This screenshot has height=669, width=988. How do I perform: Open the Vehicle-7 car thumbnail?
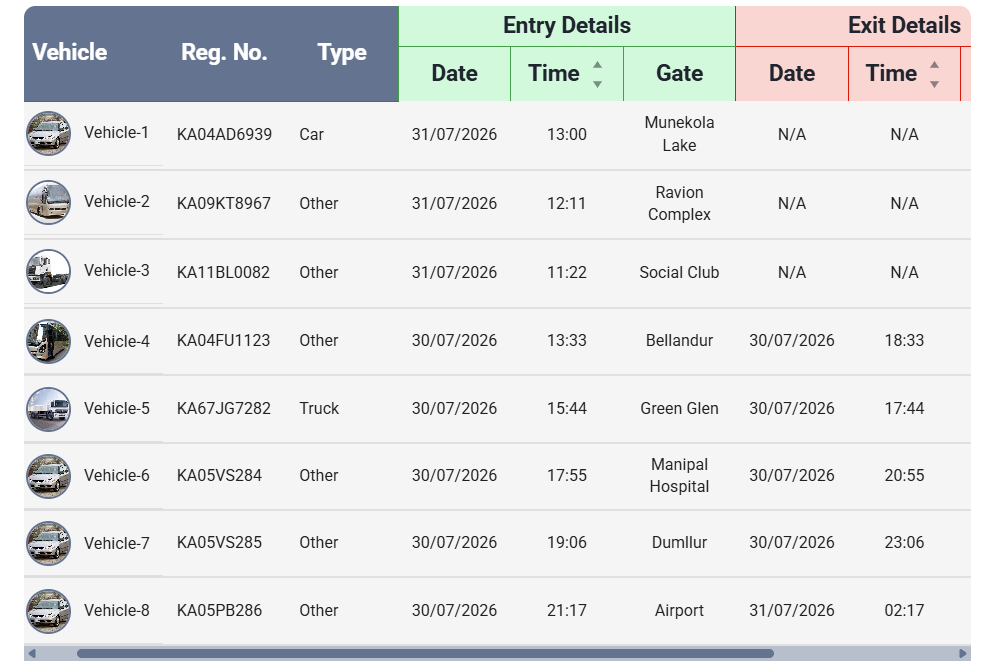pyautogui.click(x=49, y=543)
